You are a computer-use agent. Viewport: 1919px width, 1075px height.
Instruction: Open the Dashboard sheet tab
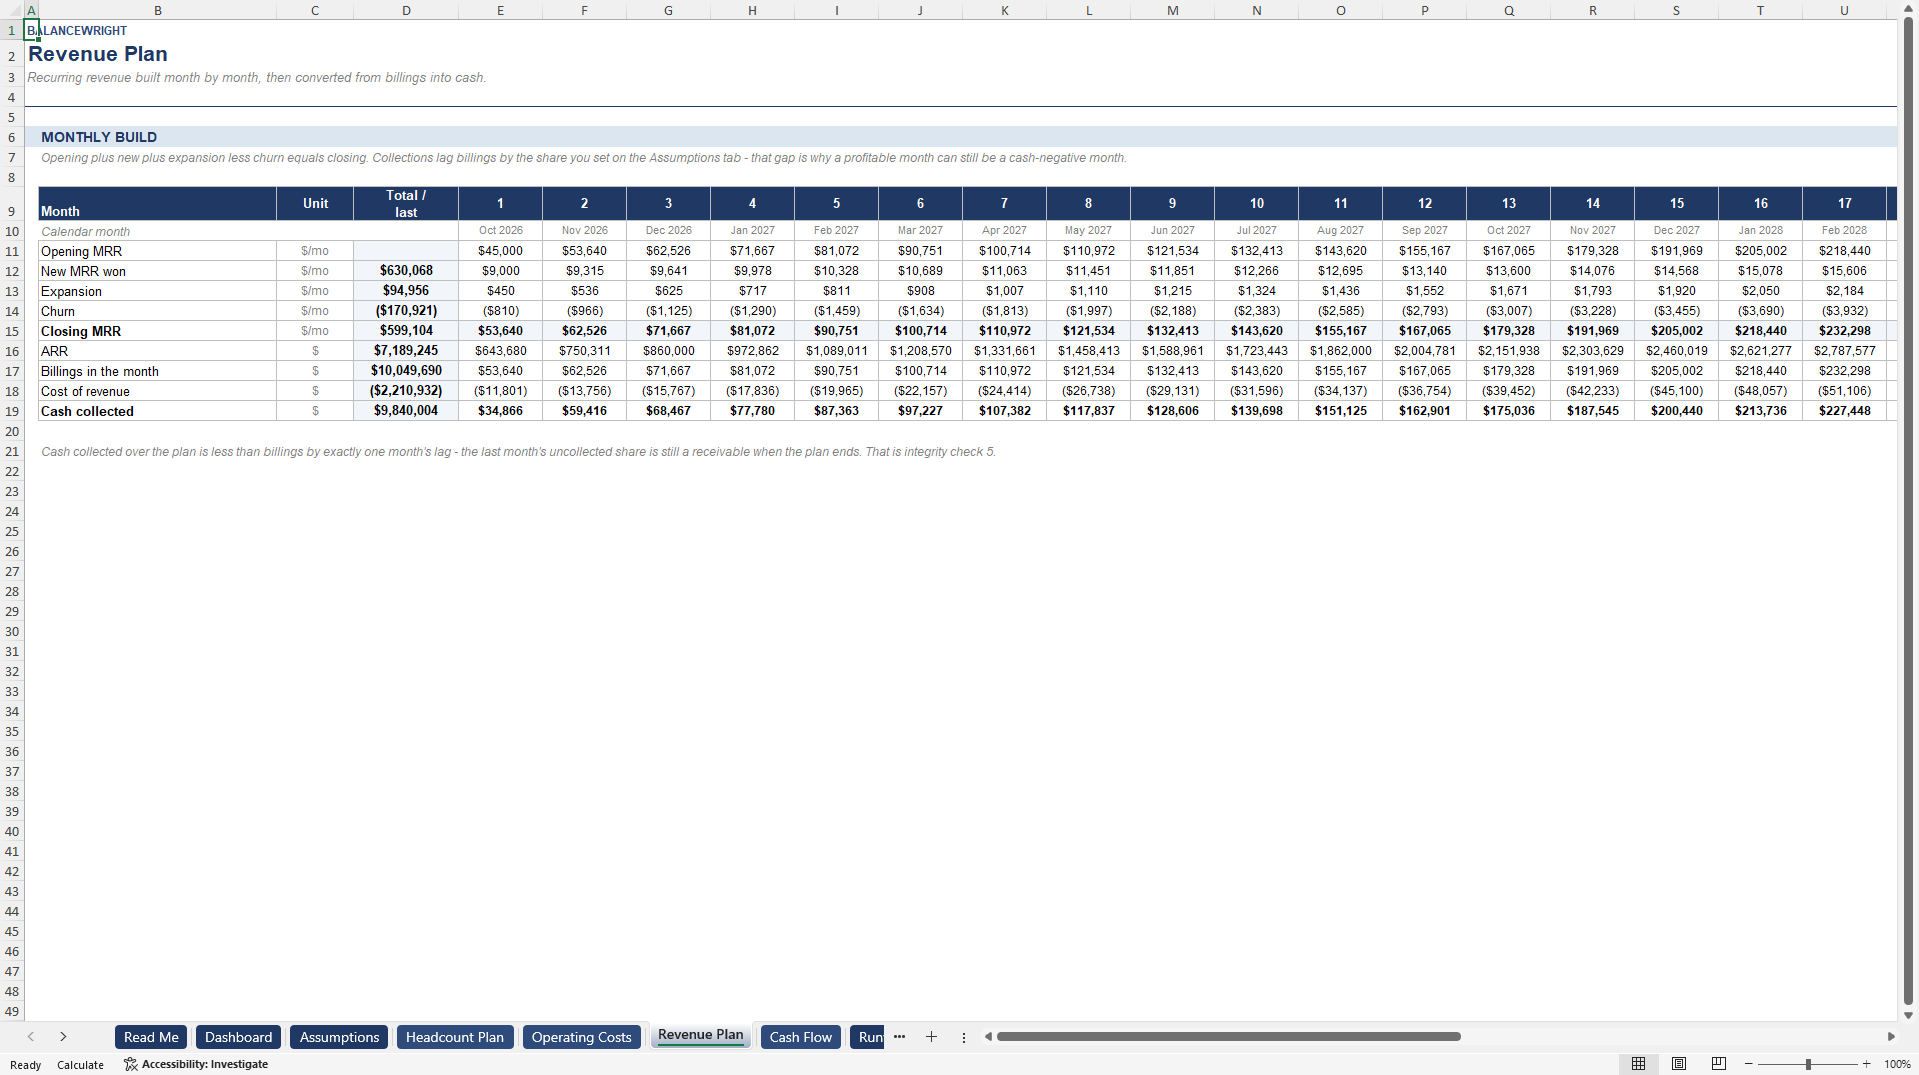point(238,1037)
